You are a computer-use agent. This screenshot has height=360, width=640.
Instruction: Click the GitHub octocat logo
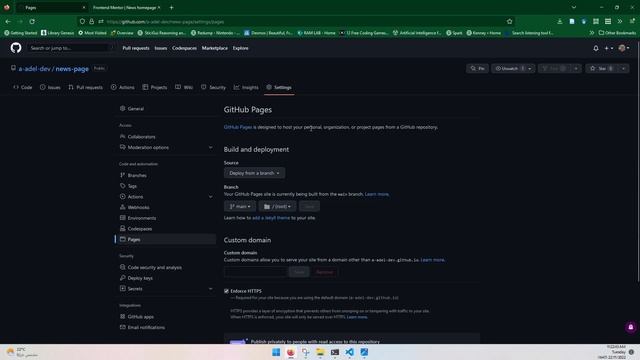point(16,48)
